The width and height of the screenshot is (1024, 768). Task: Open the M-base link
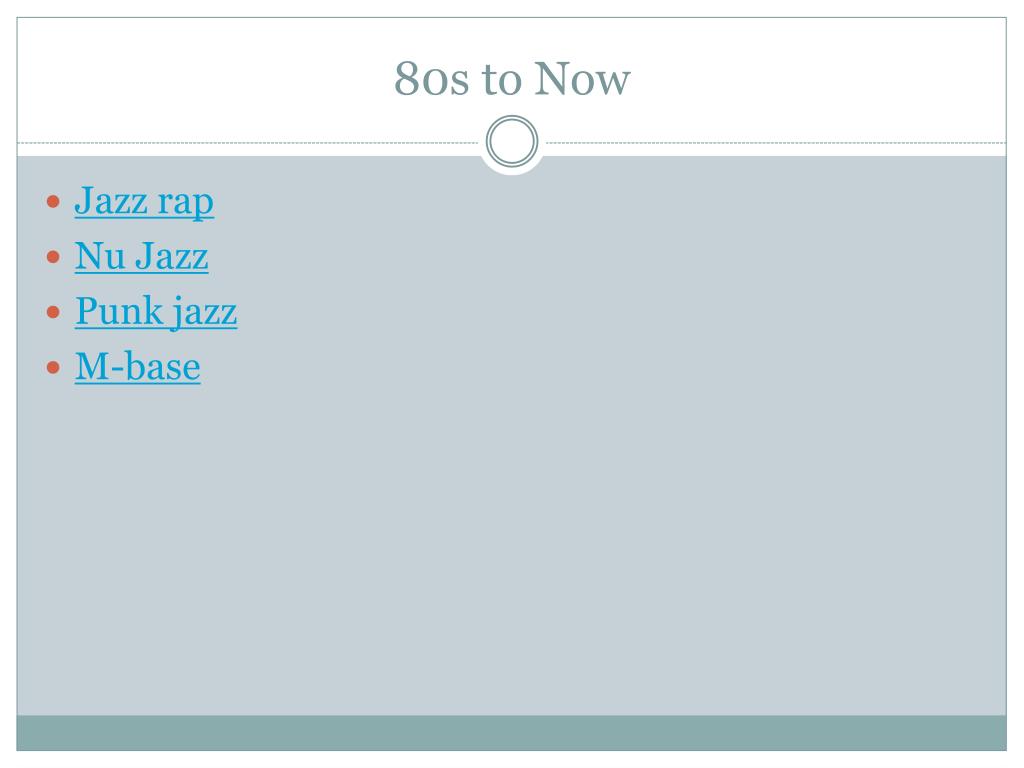[x=138, y=366]
